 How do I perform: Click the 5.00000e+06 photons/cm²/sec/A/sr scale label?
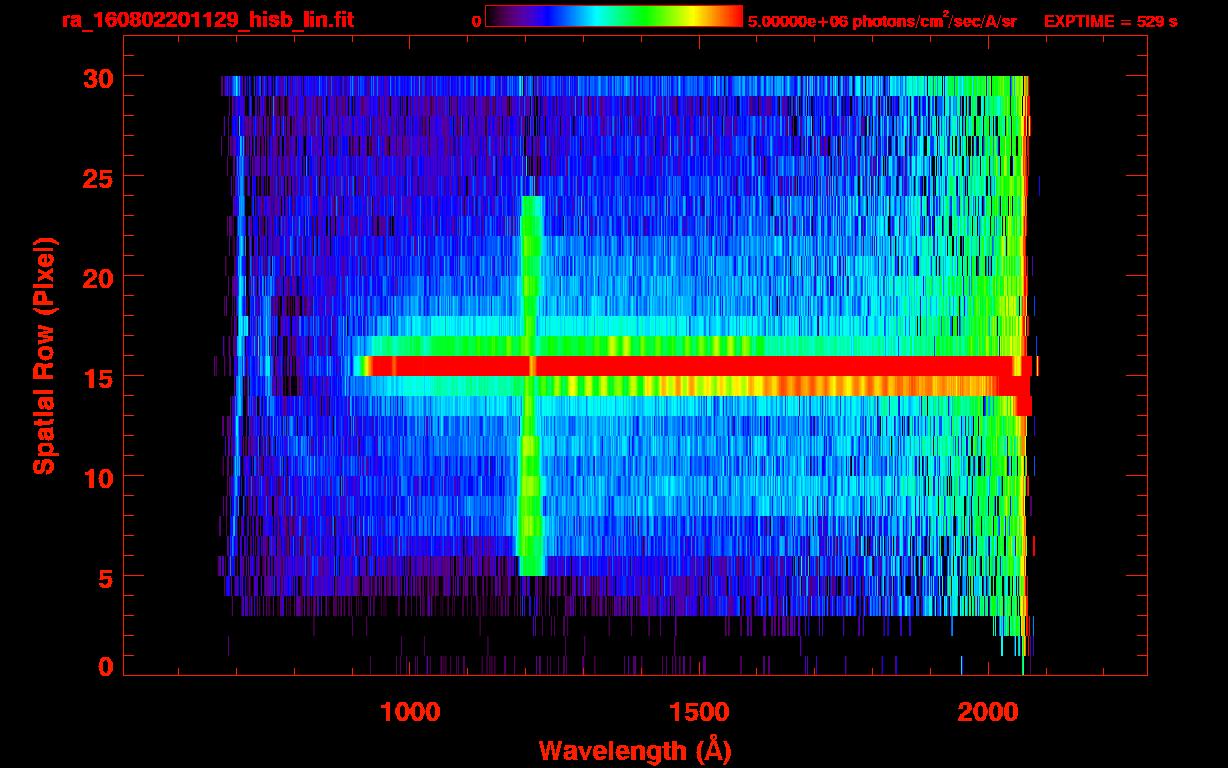pyautogui.click(x=882, y=20)
